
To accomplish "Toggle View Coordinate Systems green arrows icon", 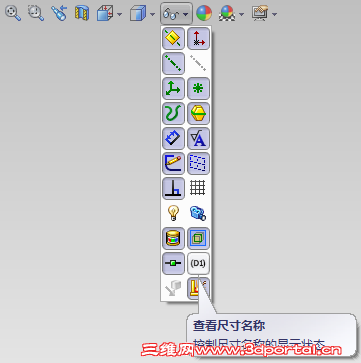I will tap(173, 88).
